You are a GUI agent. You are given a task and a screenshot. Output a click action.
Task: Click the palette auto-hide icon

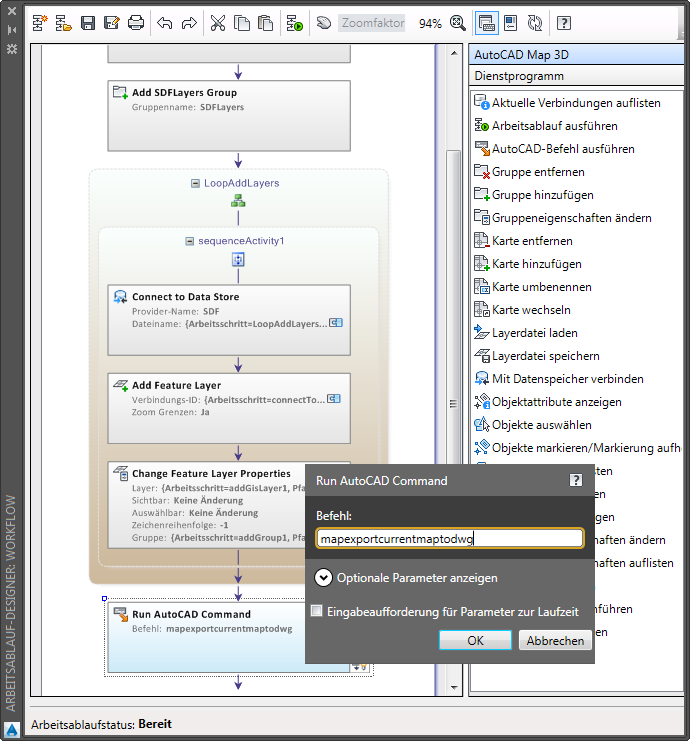point(12,30)
